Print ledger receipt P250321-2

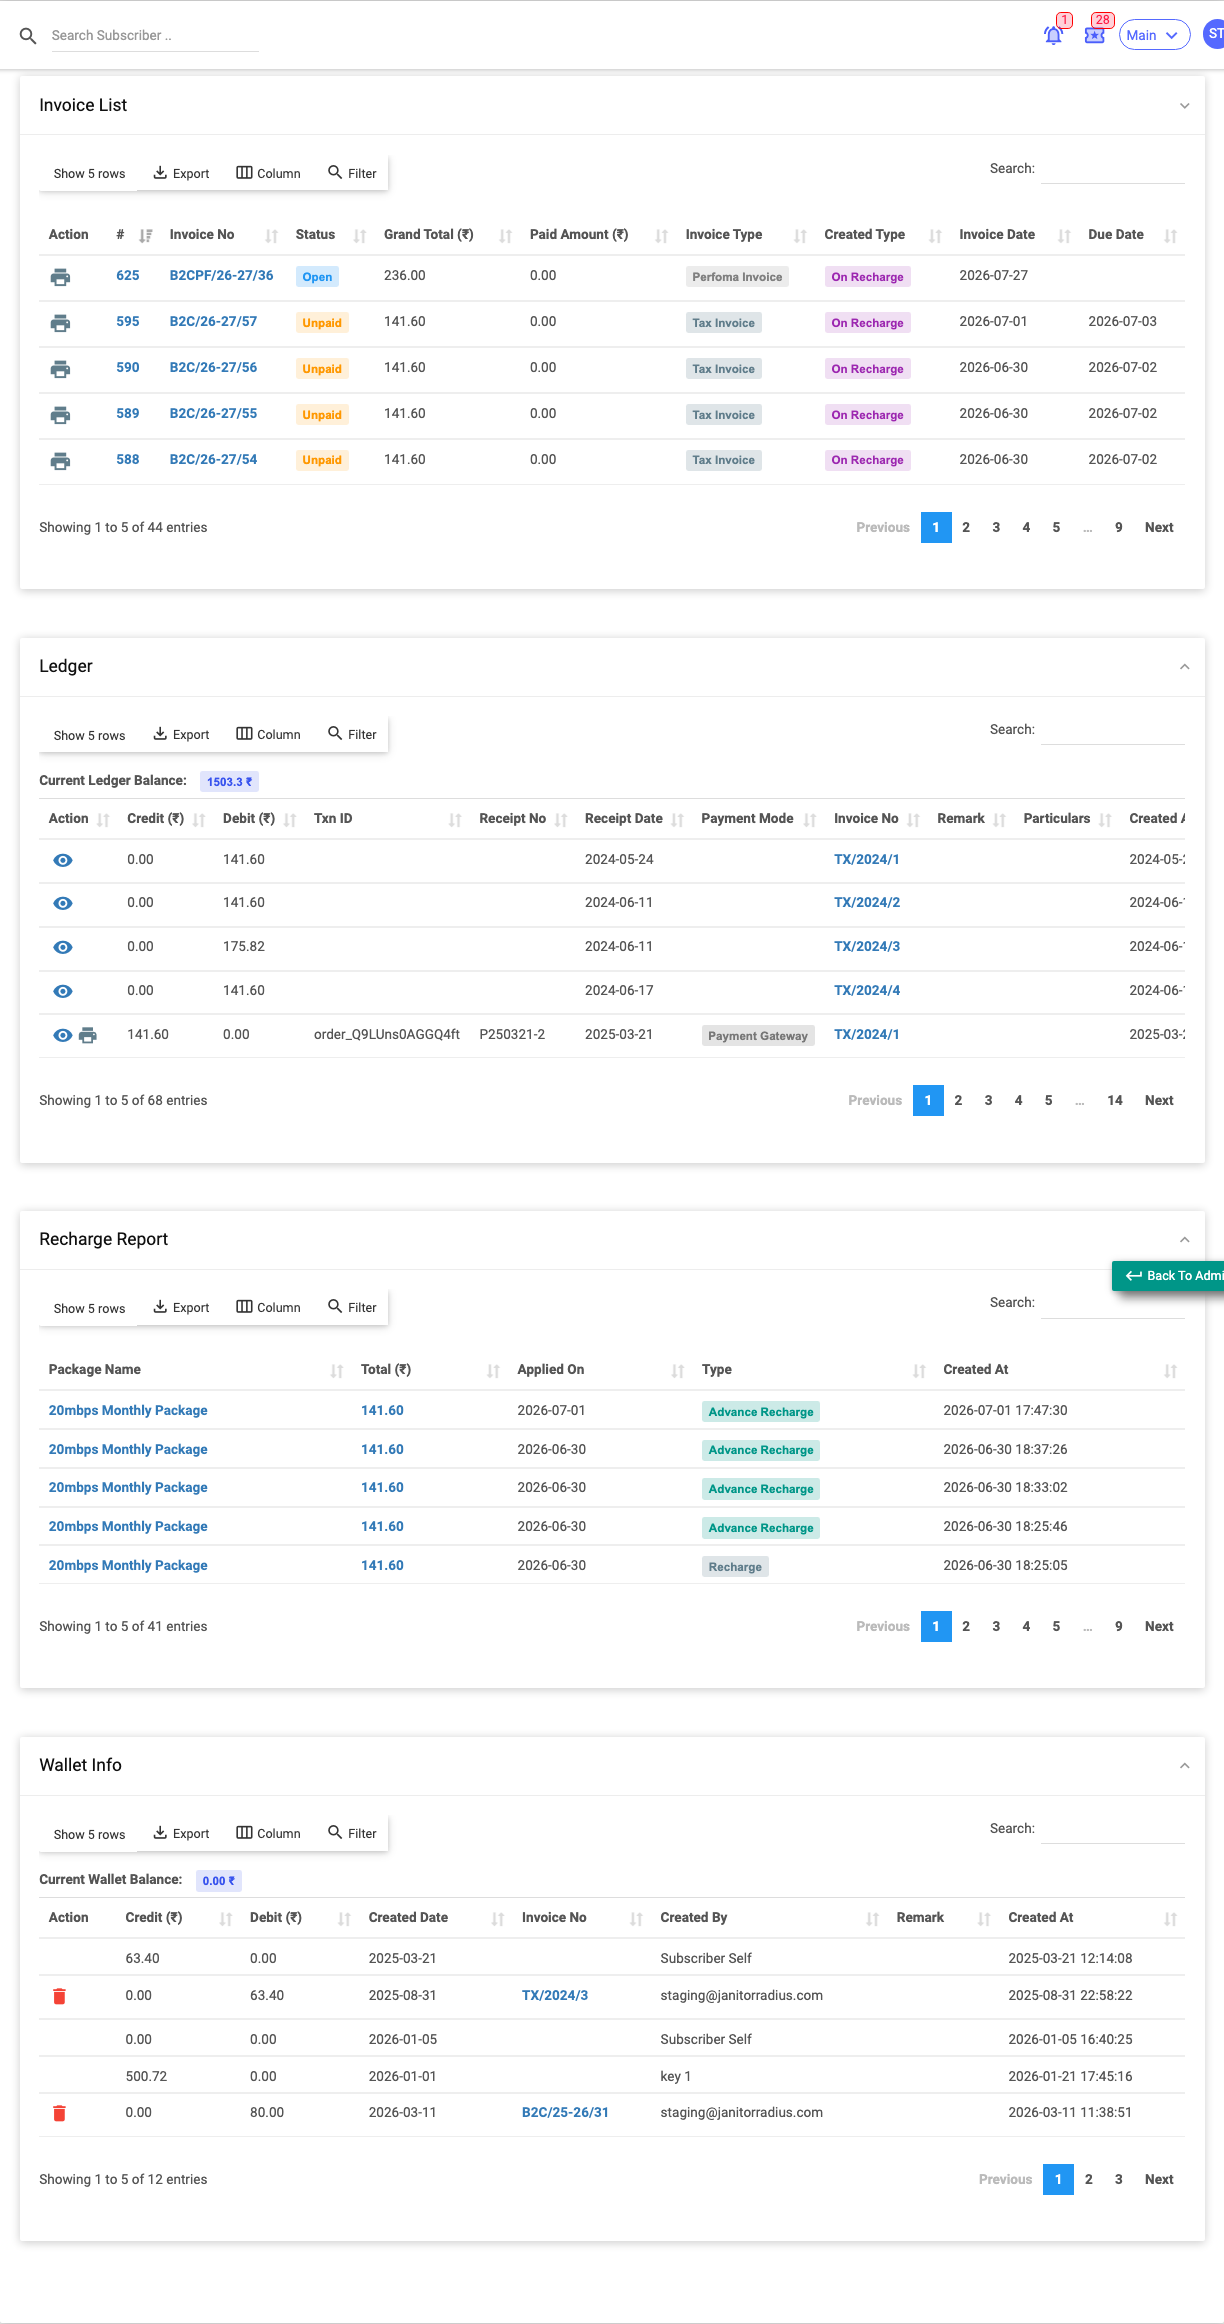point(88,1035)
